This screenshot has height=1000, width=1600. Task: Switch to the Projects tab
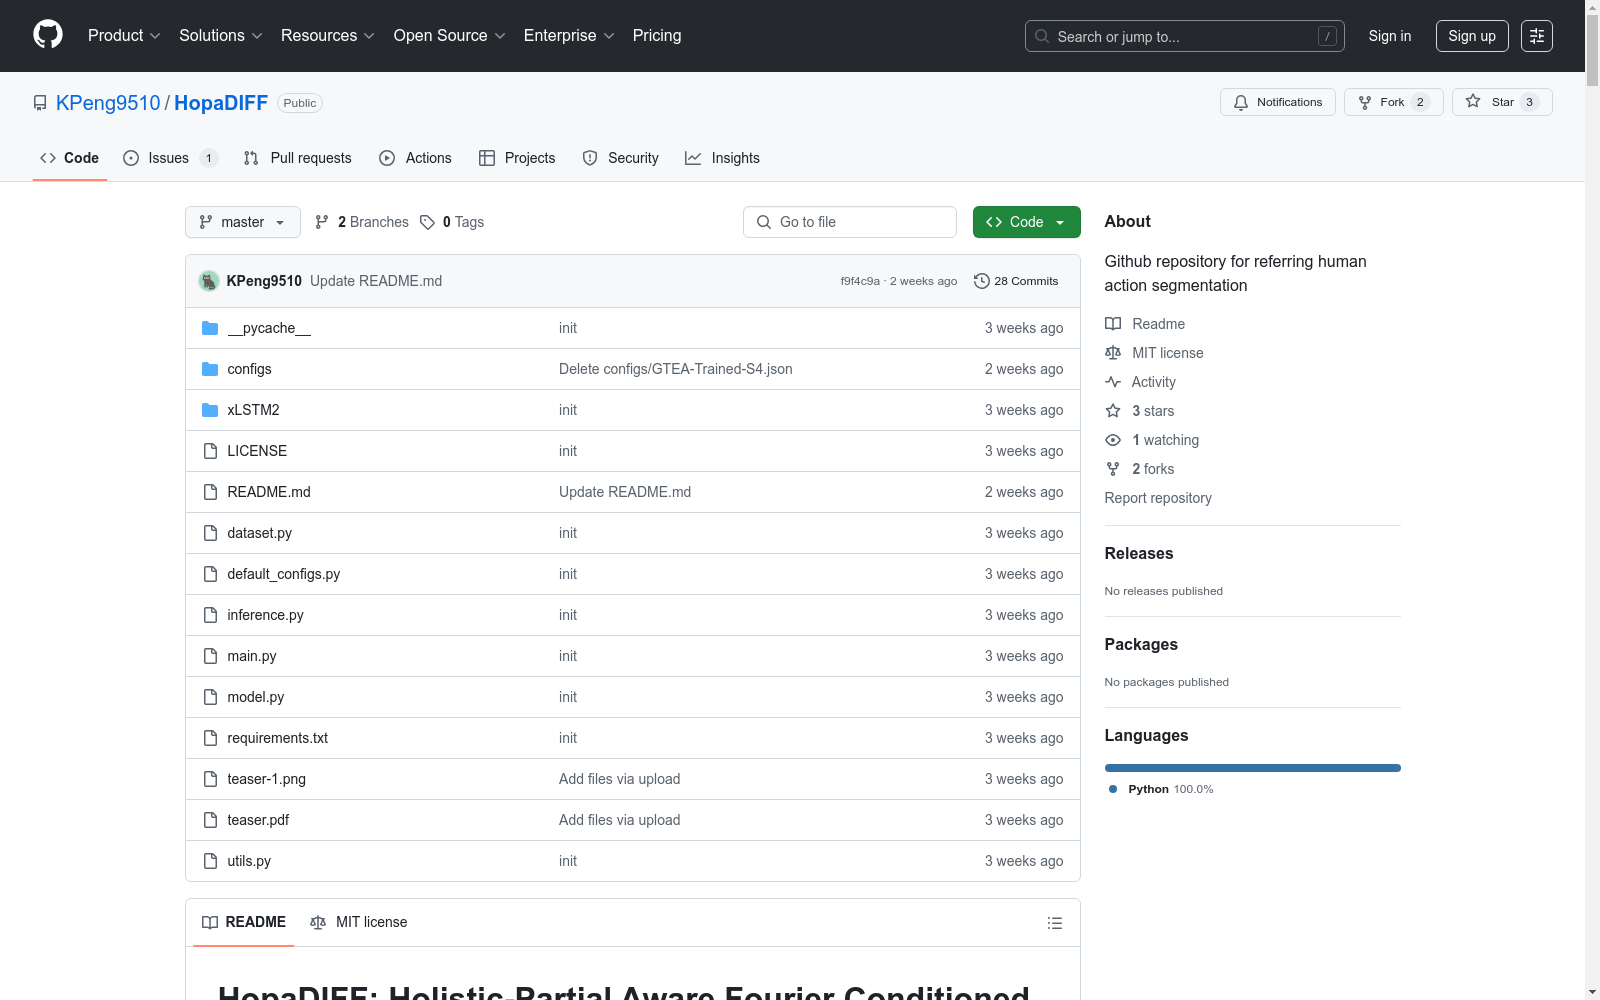517,158
